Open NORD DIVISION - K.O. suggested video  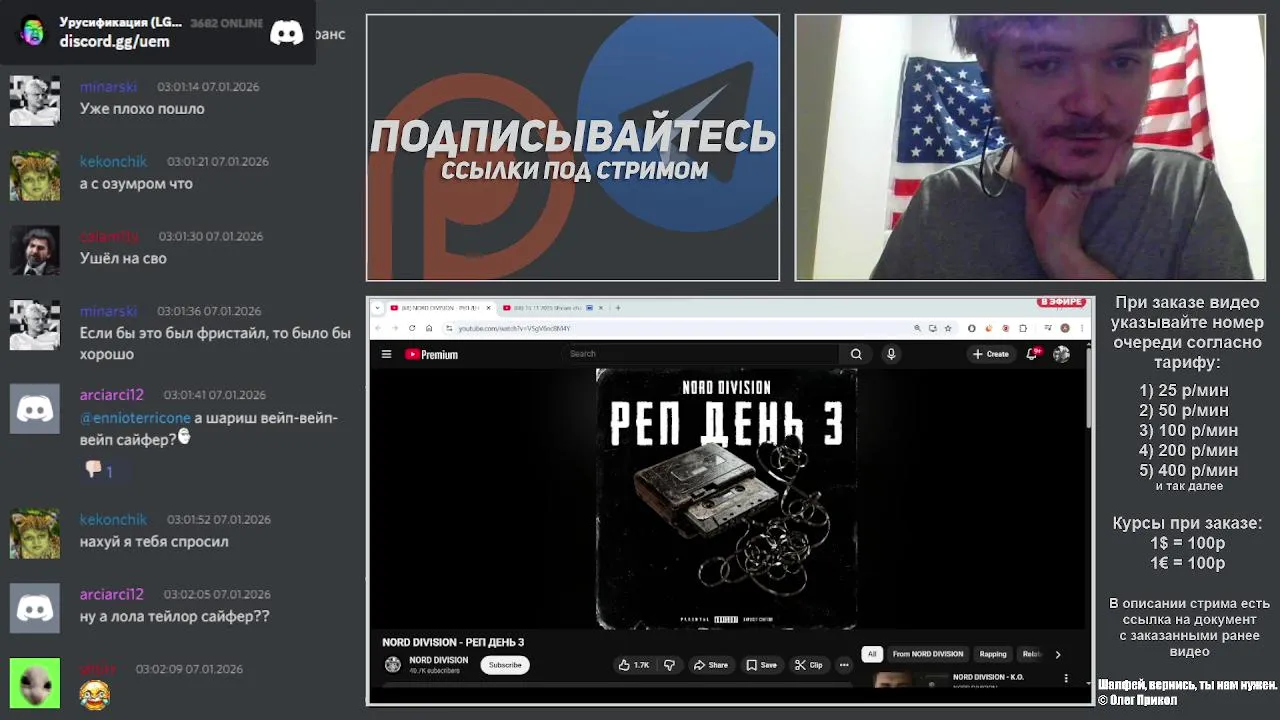[x=988, y=677]
